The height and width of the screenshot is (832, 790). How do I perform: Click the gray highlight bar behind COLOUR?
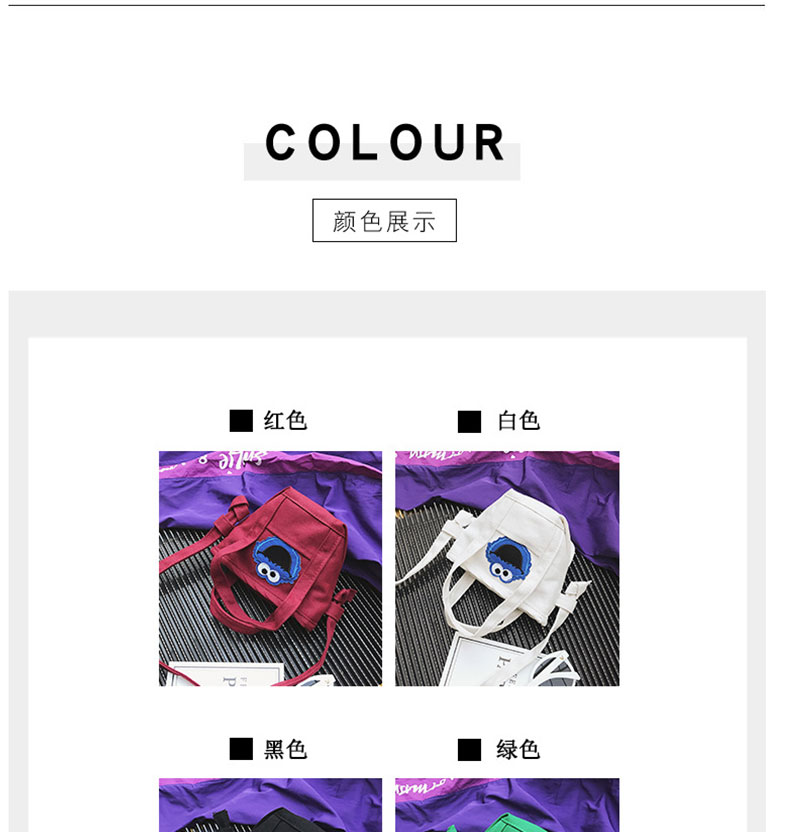[382, 162]
